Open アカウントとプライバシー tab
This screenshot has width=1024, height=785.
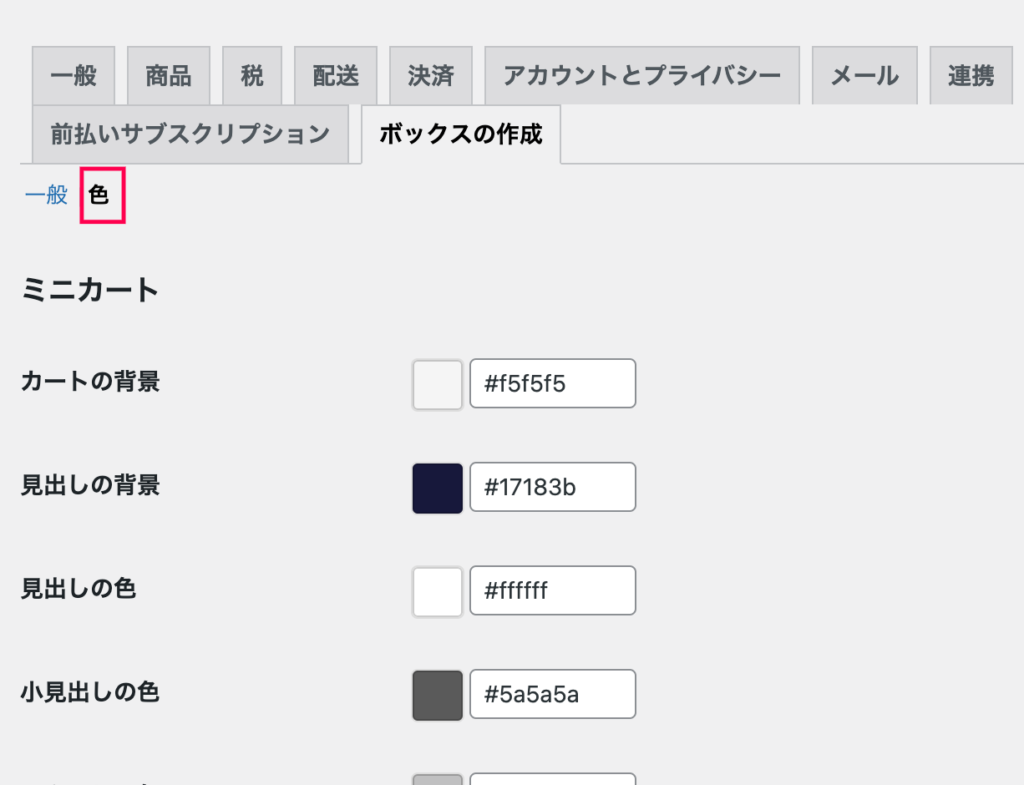pos(642,76)
